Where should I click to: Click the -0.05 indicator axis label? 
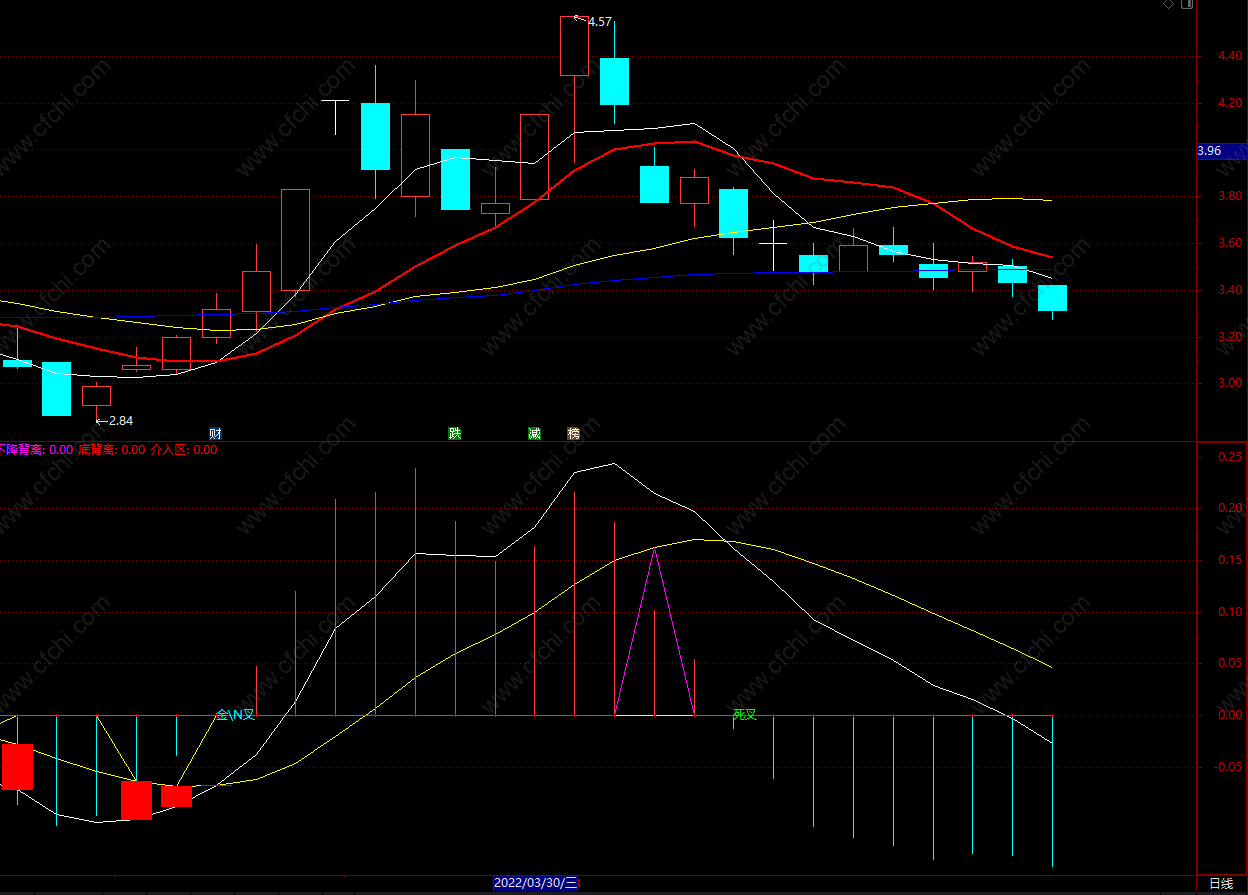1227,767
